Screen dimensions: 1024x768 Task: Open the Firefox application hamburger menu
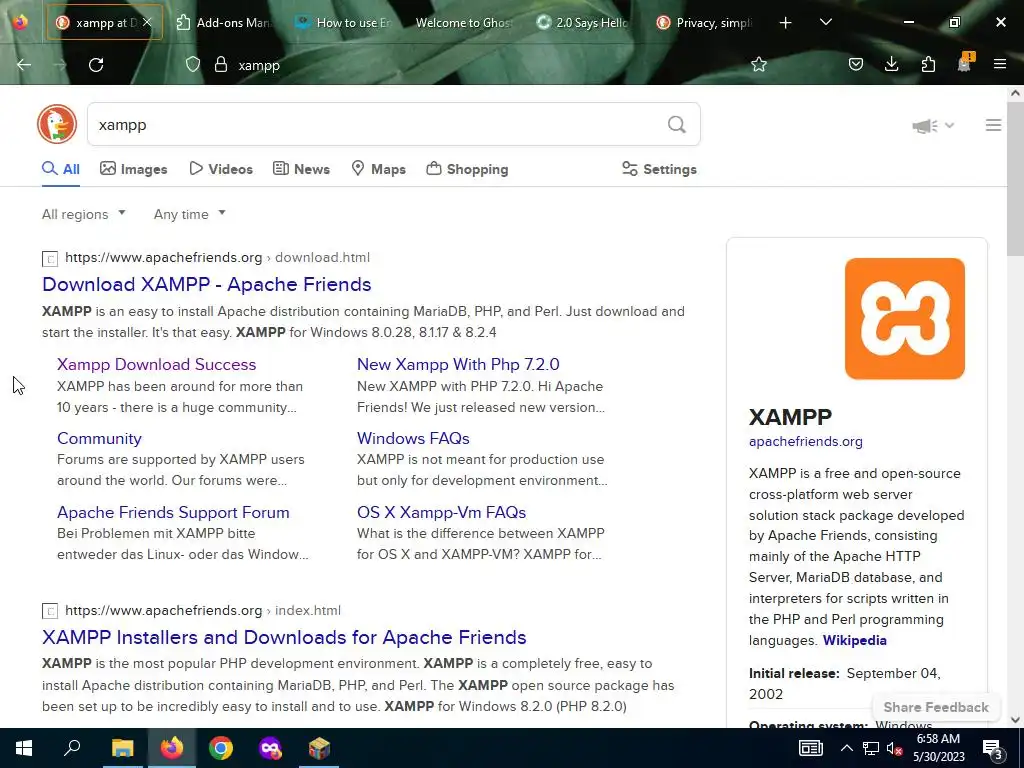click(999, 64)
